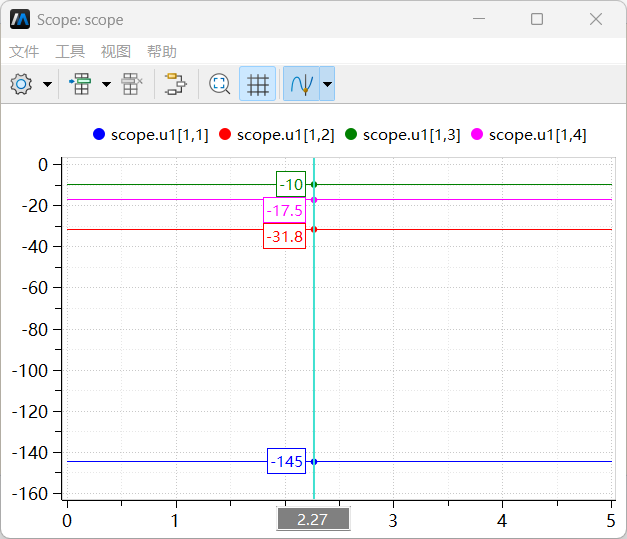This screenshot has width=627, height=539.
Task: Click the 2.27 cursor time label
Action: tap(313, 519)
